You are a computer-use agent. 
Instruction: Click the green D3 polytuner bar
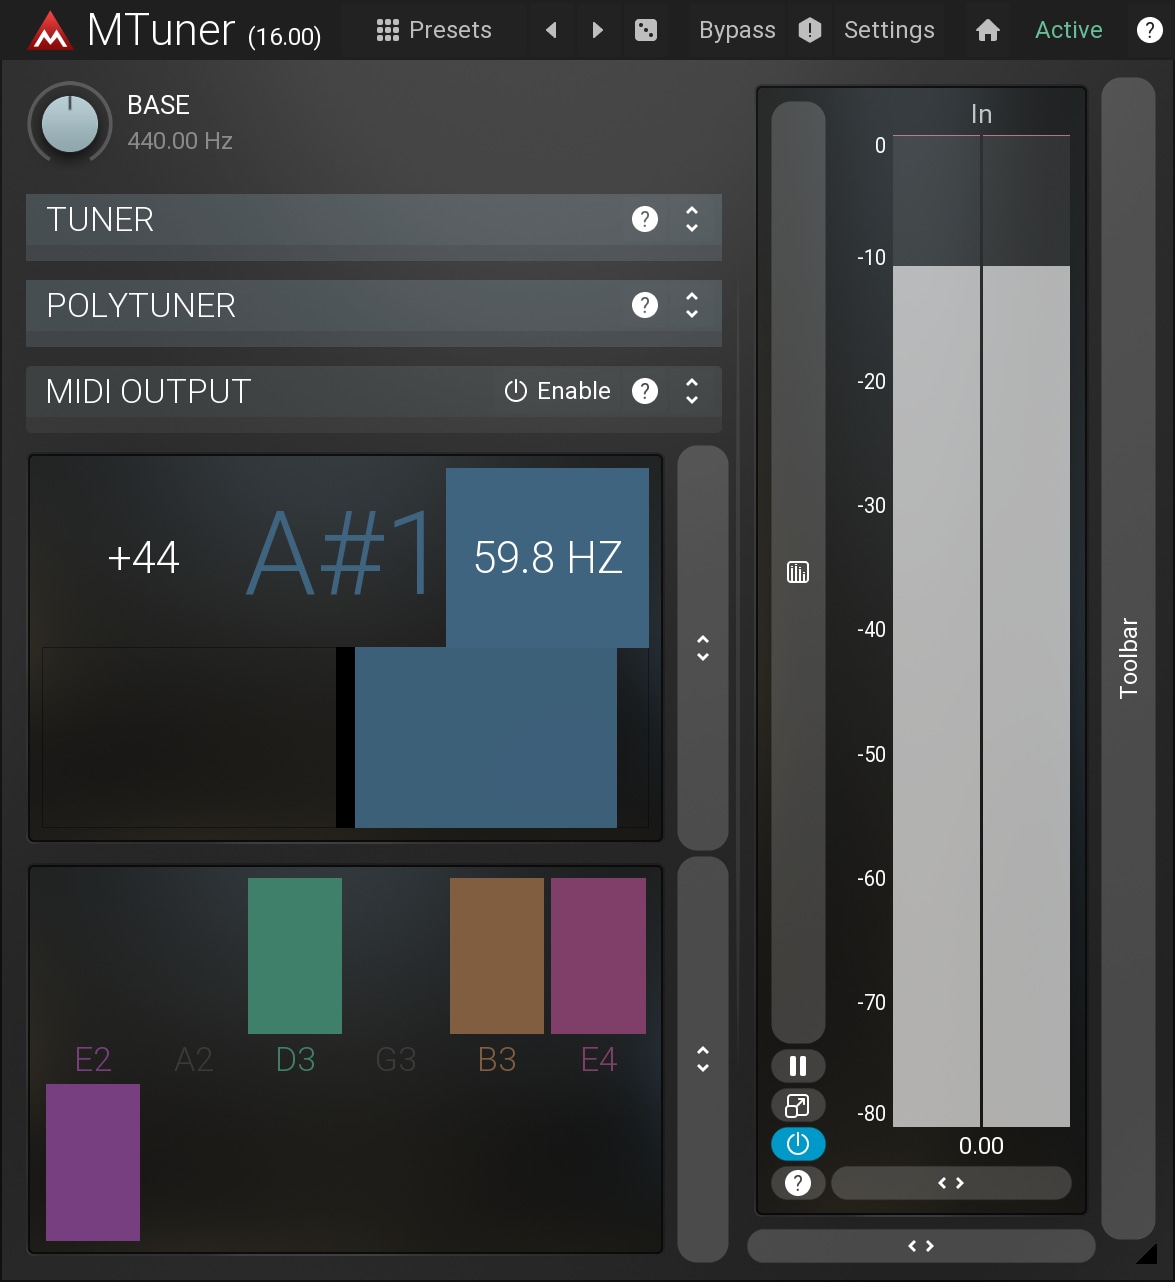(295, 955)
